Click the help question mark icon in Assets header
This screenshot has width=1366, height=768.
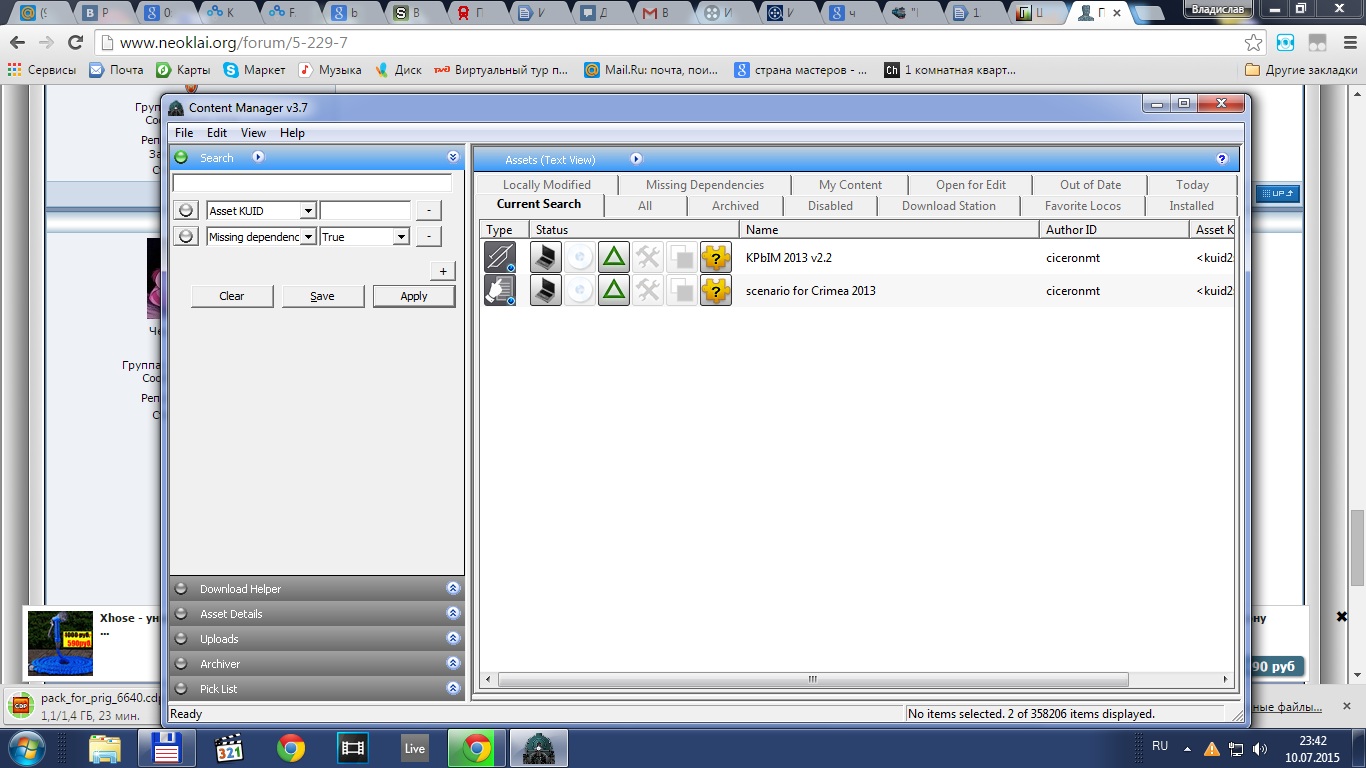point(1221,159)
